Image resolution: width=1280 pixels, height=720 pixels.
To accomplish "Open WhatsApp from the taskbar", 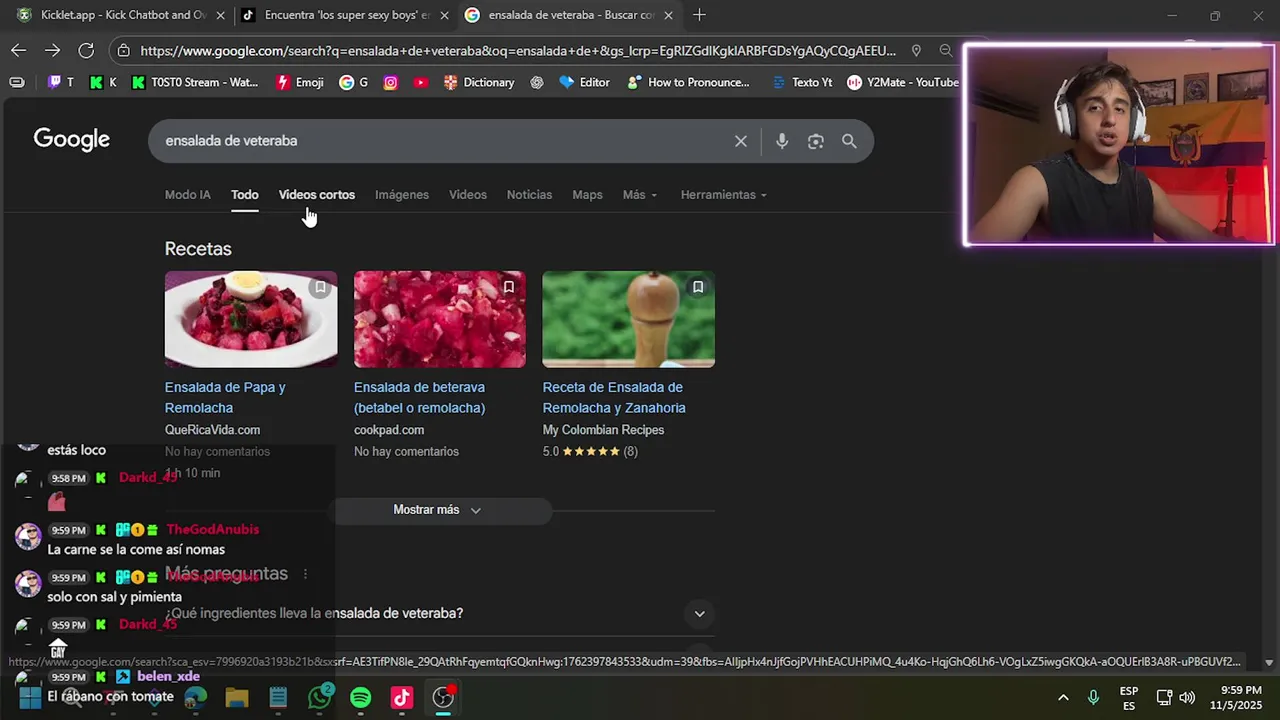I will coord(320,697).
